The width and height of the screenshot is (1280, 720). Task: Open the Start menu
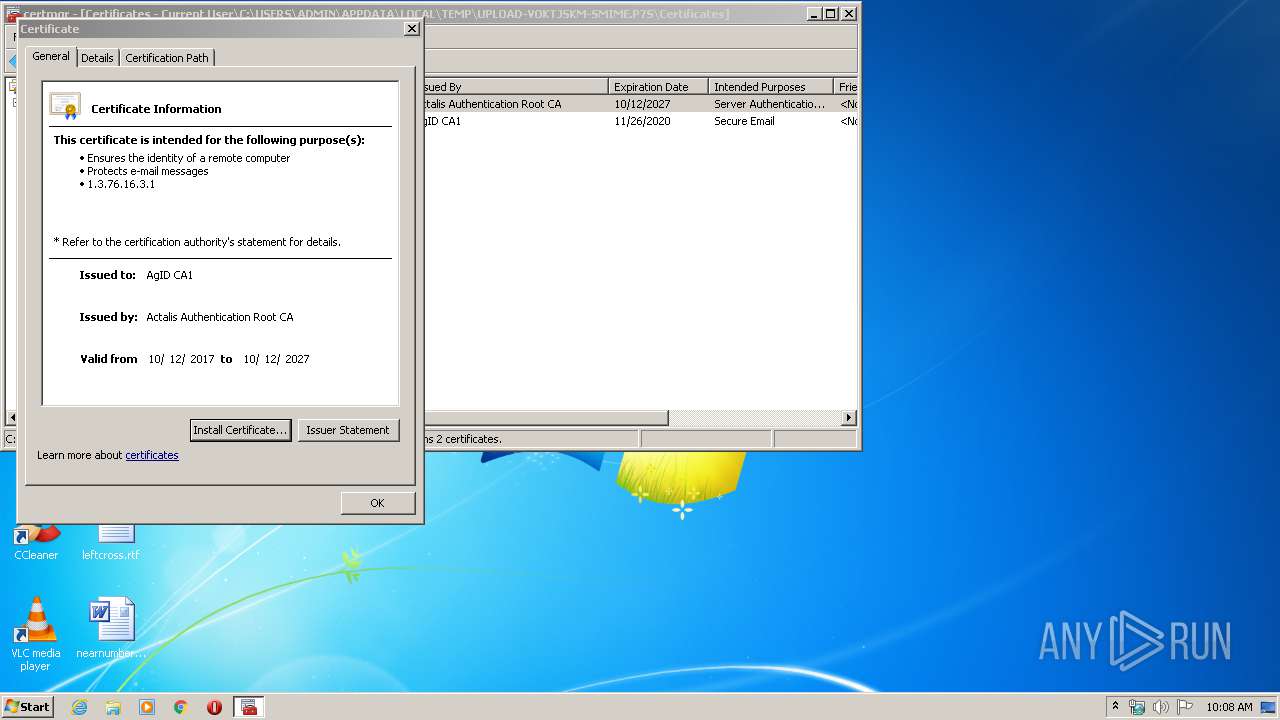pyautogui.click(x=27, y=706)
